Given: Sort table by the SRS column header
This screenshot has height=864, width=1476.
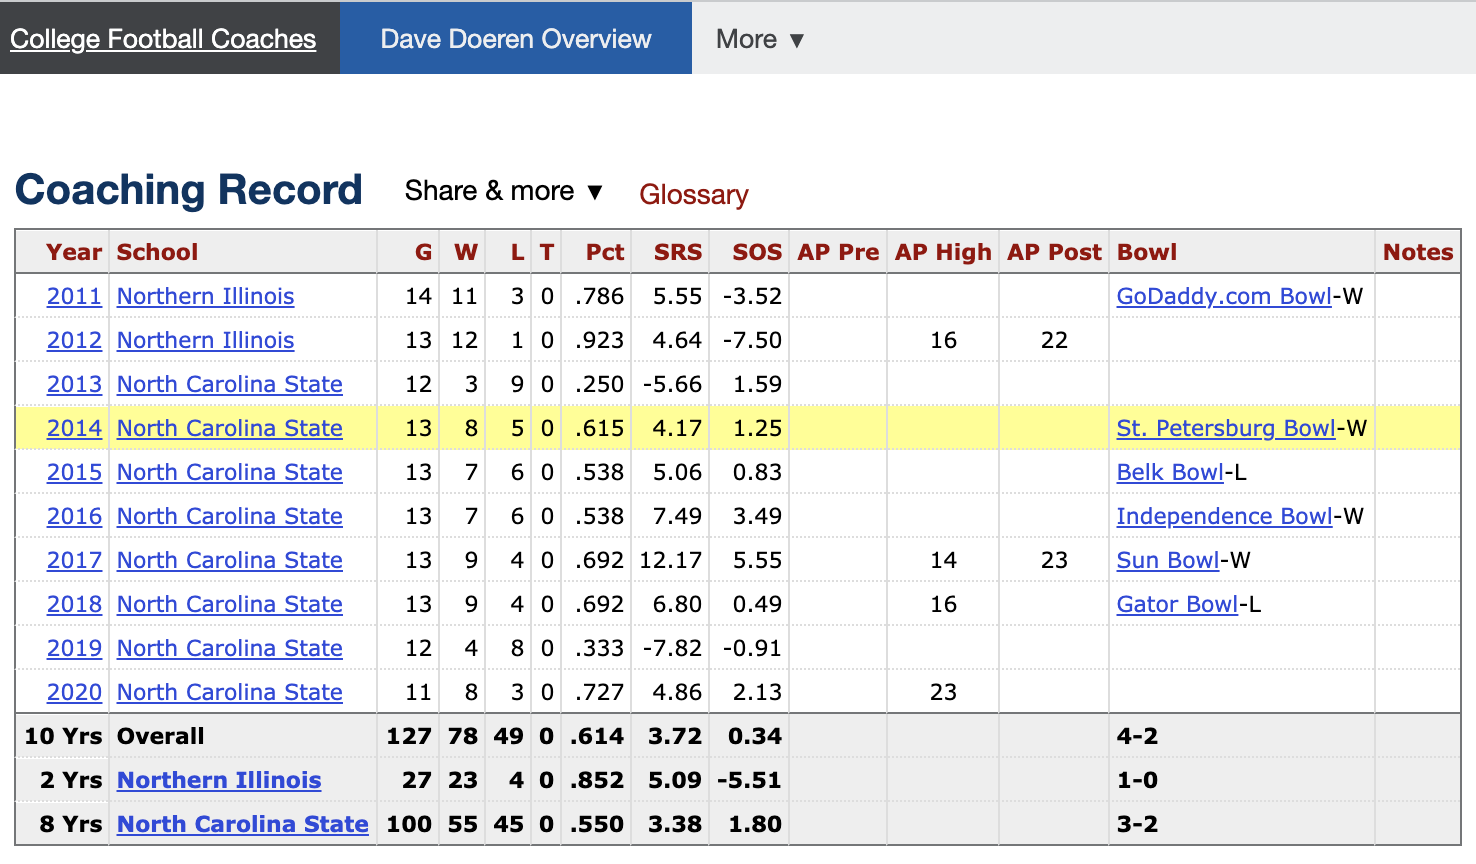Looking at the screenshot, I should tap(677, 252).
